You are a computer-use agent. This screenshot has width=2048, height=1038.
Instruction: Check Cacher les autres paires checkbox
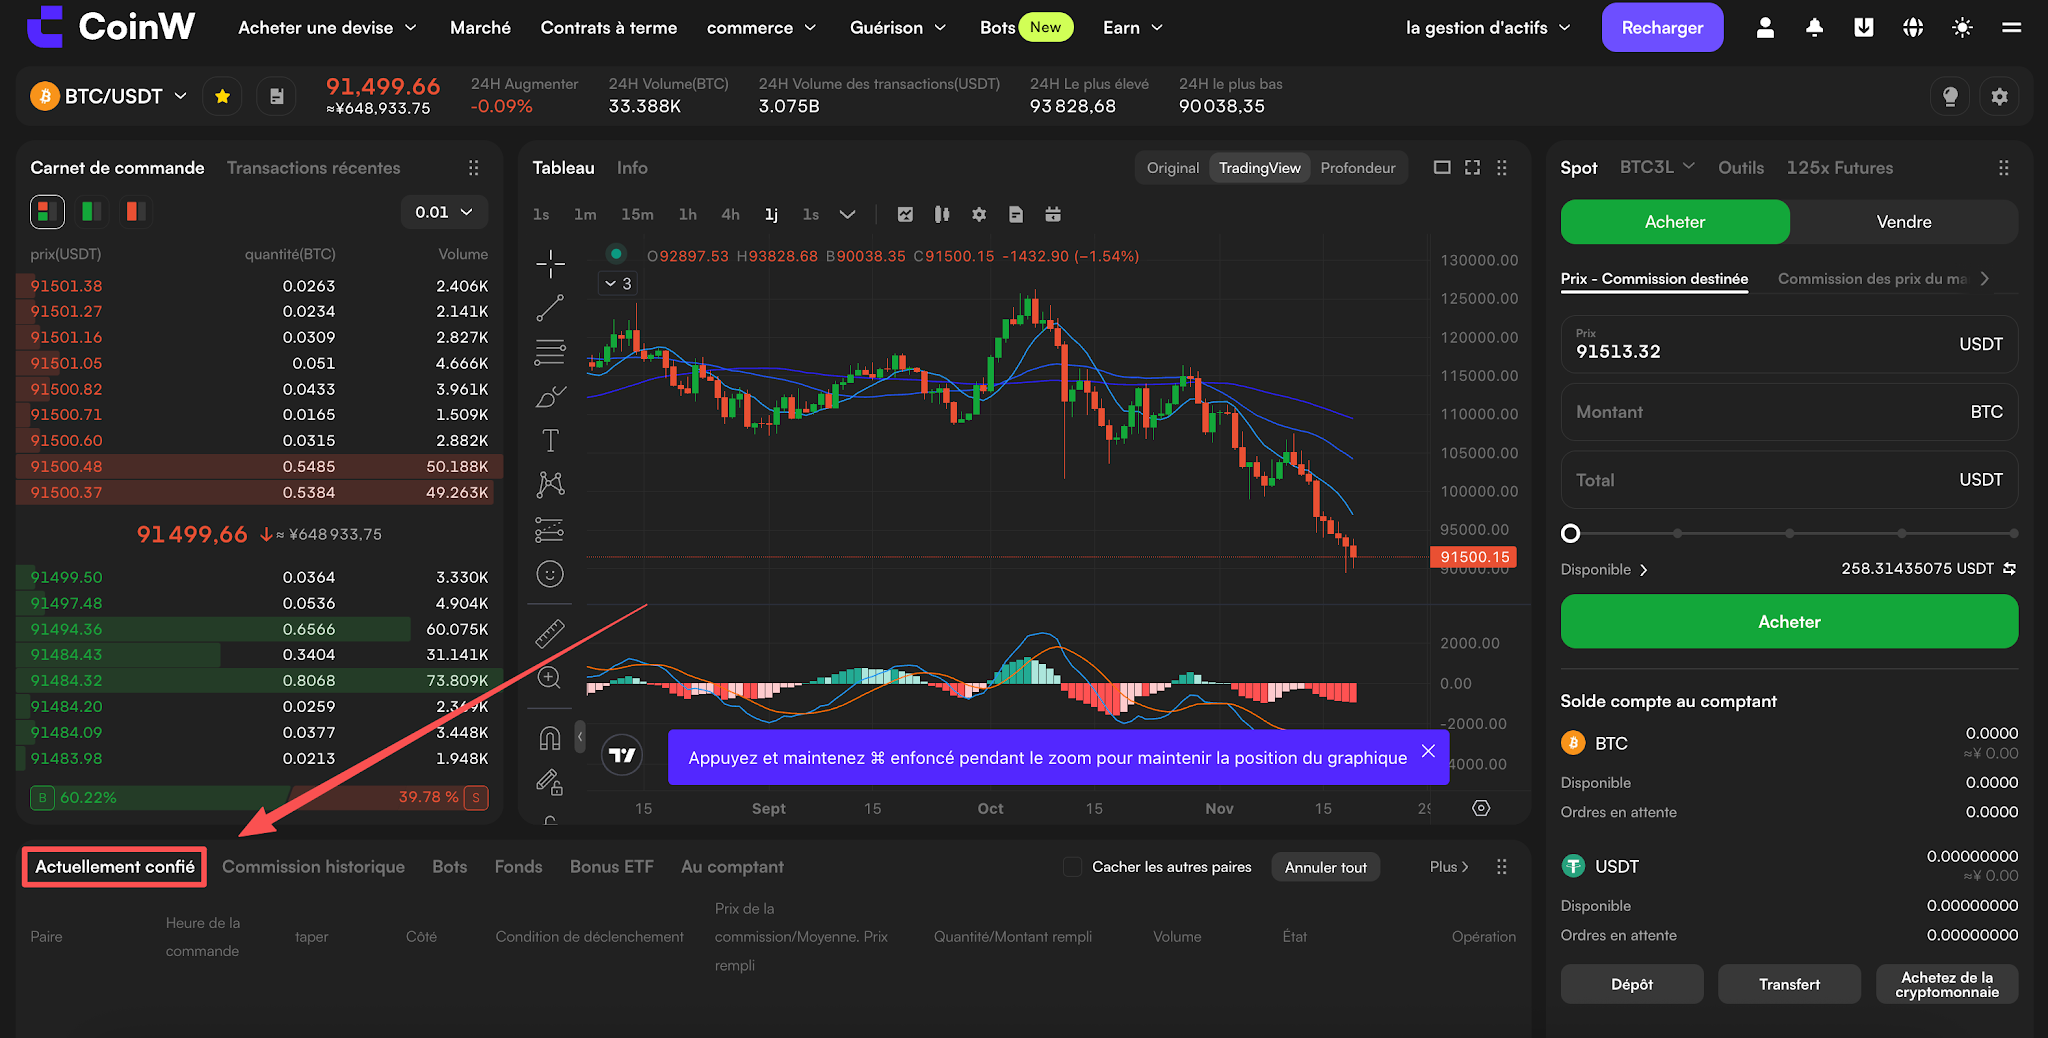(x=1072, y=867)
